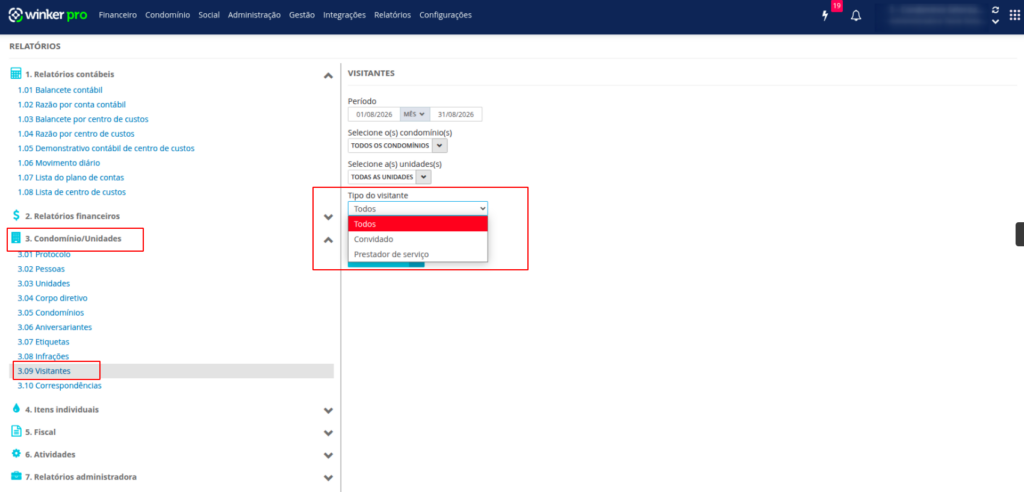The image size is (1024, 492).
Task: Click the 4. Itens individuais heading
Action: click(x=62, y=410)
